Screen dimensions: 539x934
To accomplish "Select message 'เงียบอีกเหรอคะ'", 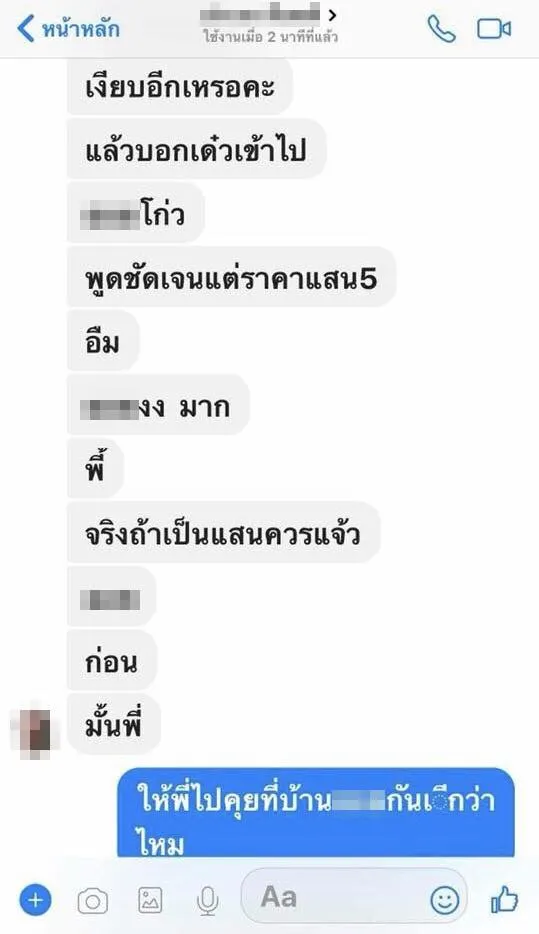I will pos(180,86).
